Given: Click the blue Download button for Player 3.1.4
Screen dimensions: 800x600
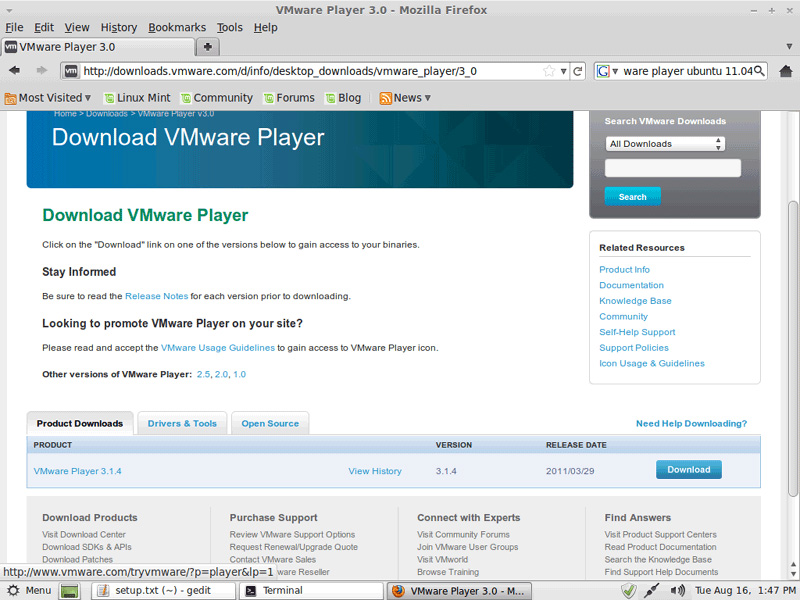Looking at the screenshot, I should point(688,470).
